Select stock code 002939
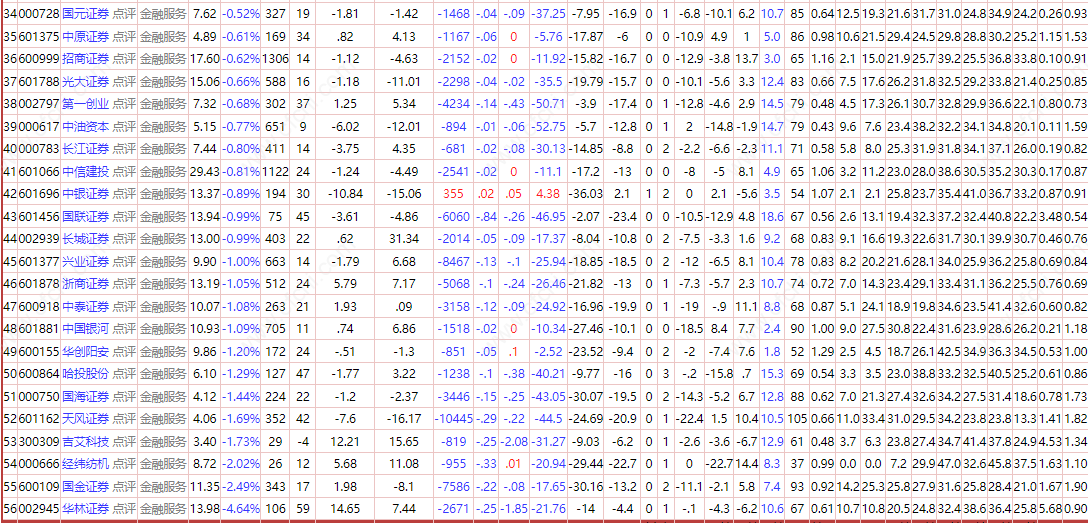 tap(39, 239)
